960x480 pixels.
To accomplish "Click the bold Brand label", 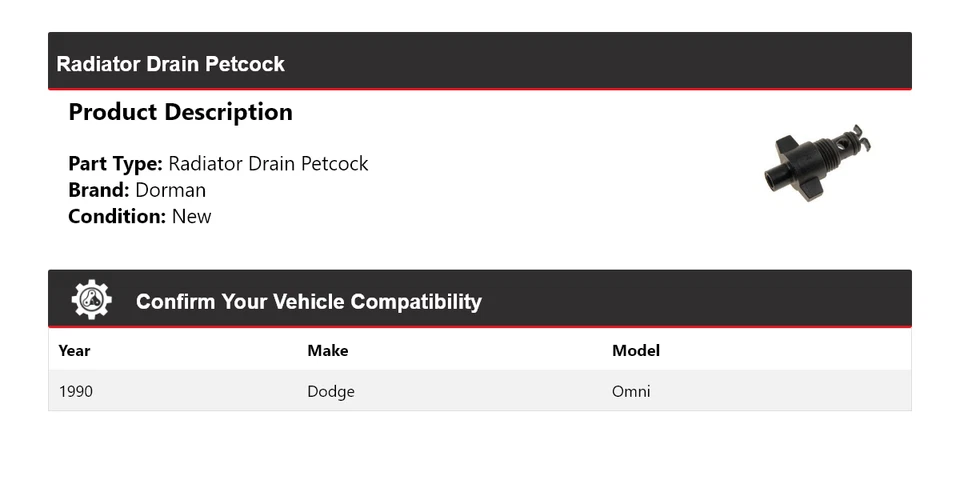I will click(99, 190).
